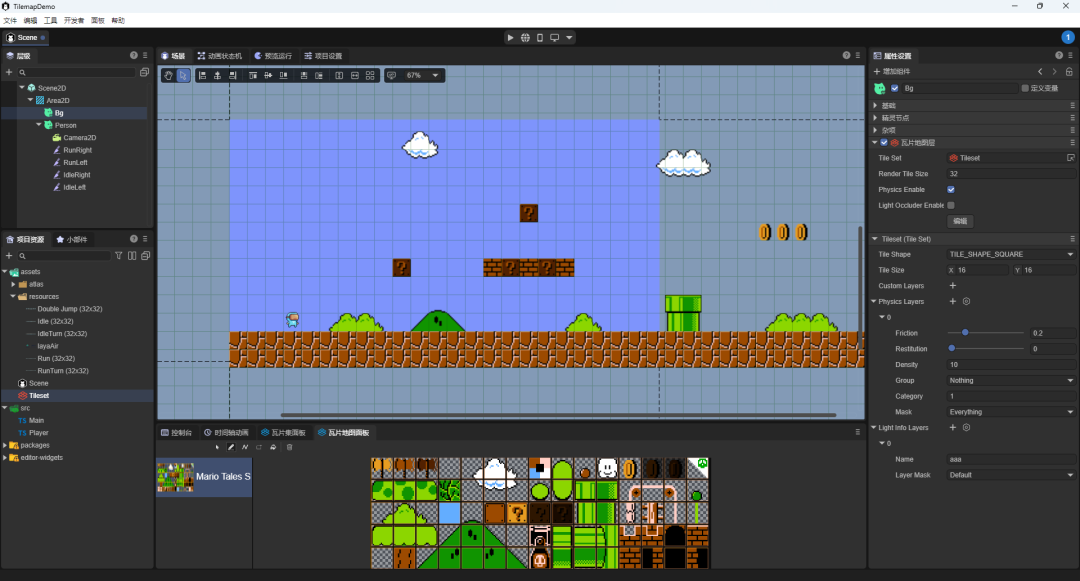Expand the packages folder
Viewport: 1080px width, 581px height.
click(x=6, y=445)
